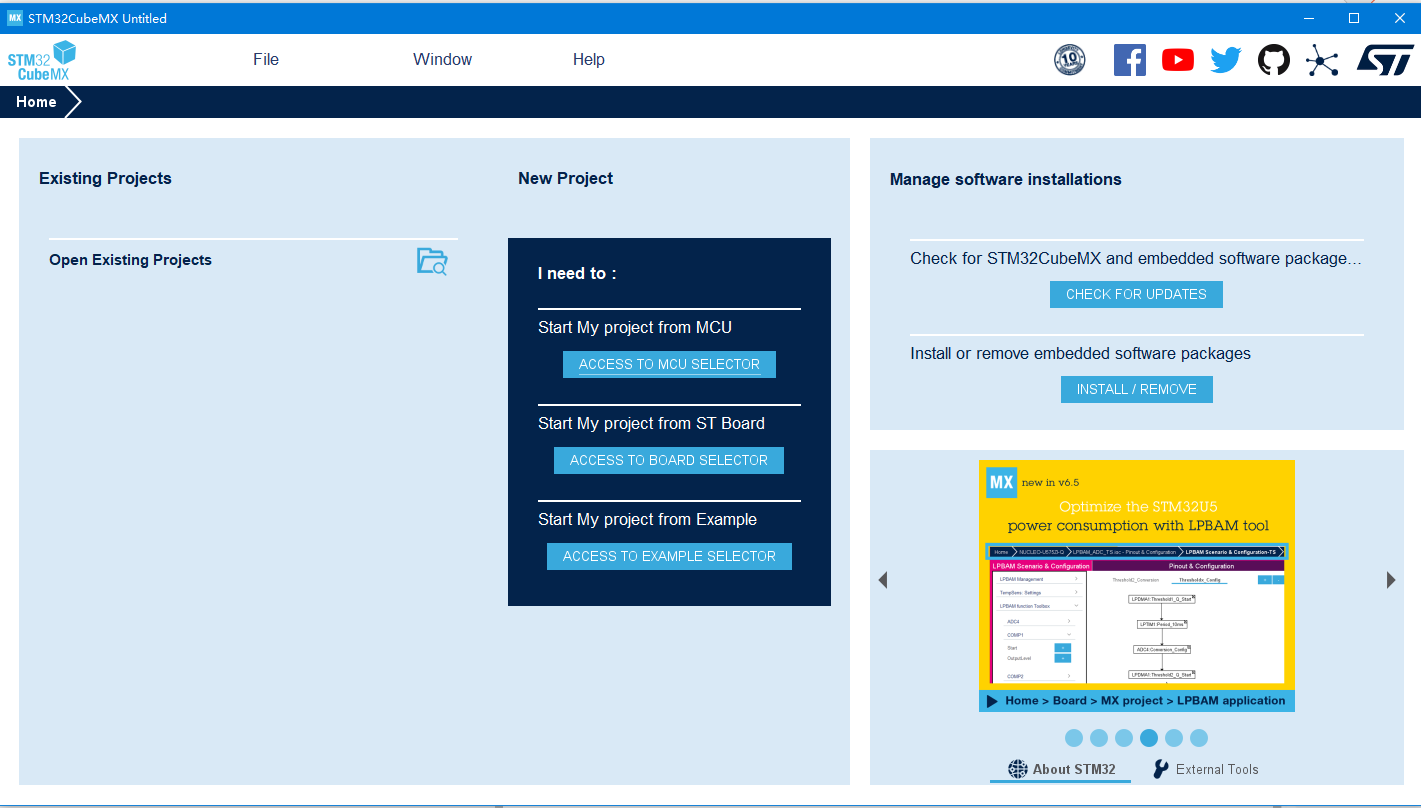This screenshot has height=808, width=1421.
Task: Open the Help menu
Action: click(x=589, y=59)
